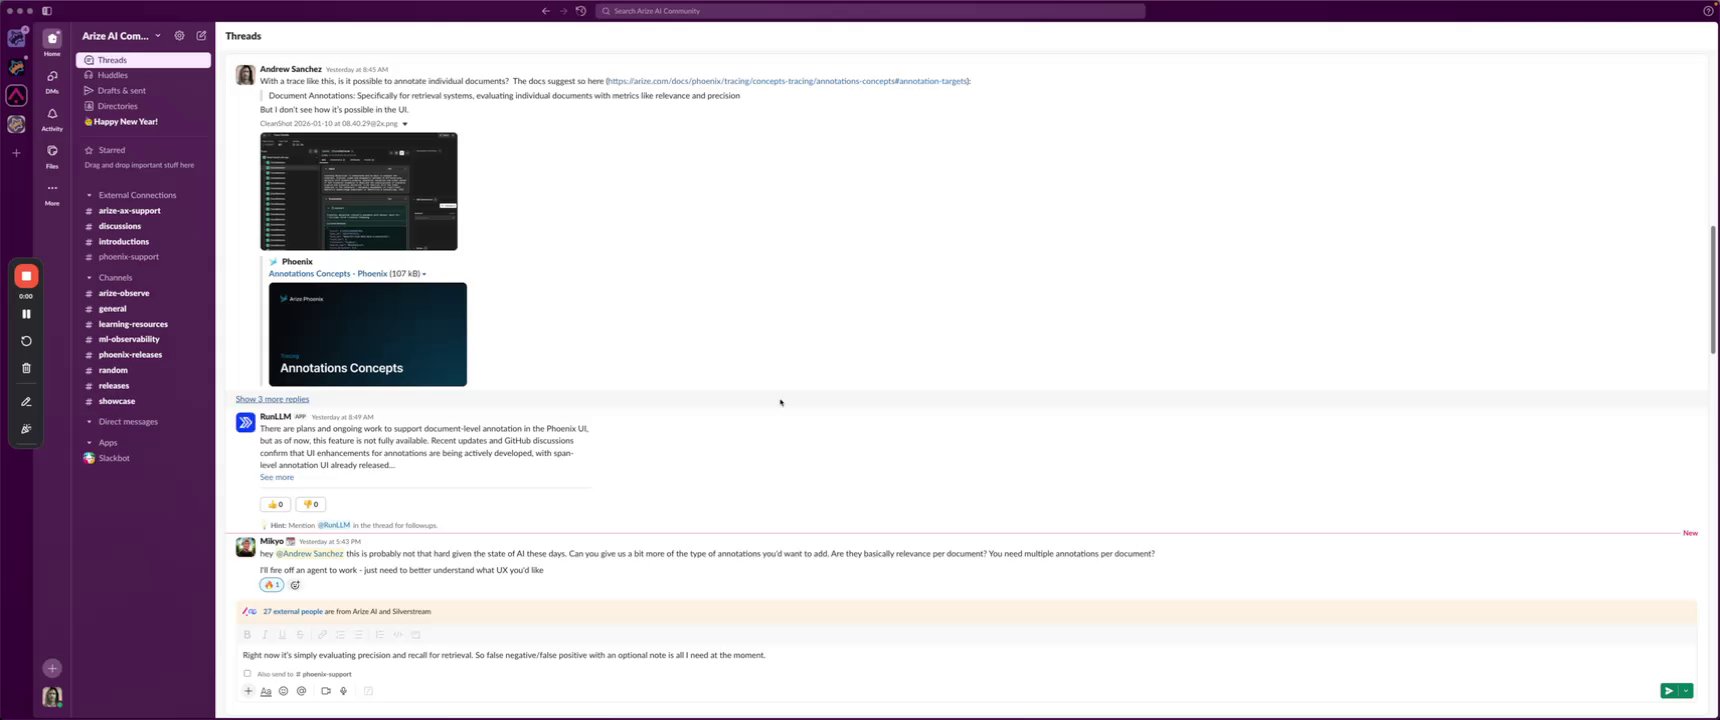Restart the screen recording
Screen dimensions: 1720x720
[26, 341]
